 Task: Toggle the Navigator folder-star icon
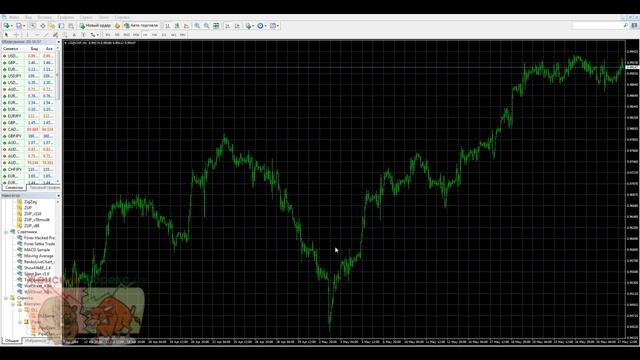(x=52, y=26)
